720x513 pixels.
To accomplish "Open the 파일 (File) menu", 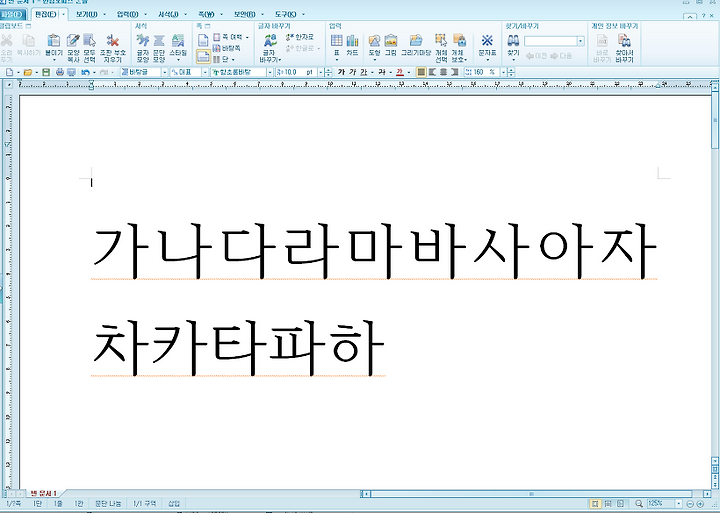I will tap(12, 14).
